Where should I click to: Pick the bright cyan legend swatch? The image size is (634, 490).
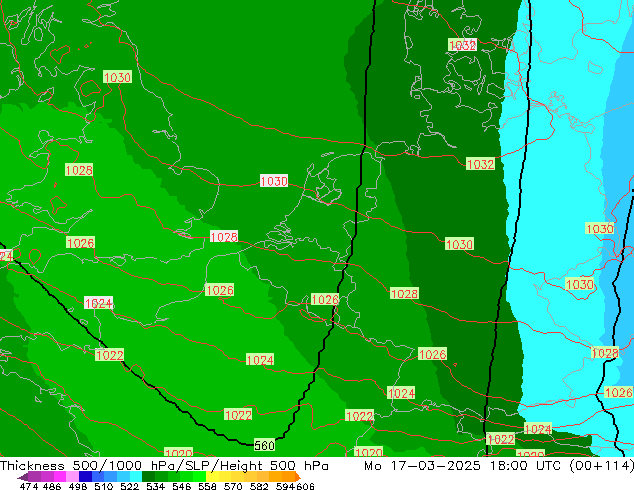136,477
